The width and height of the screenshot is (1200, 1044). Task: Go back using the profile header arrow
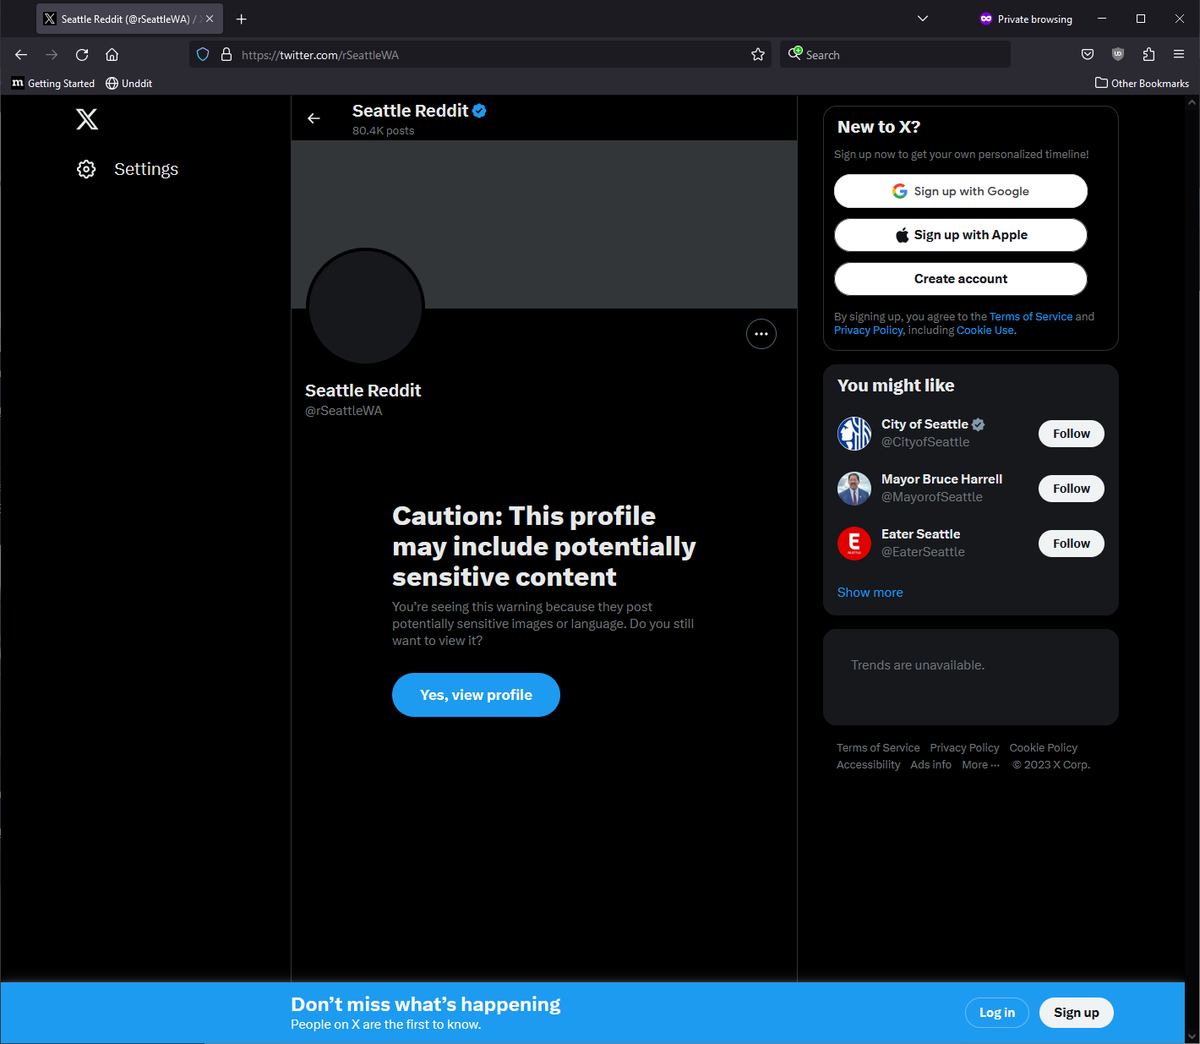[x=314, y=118]
